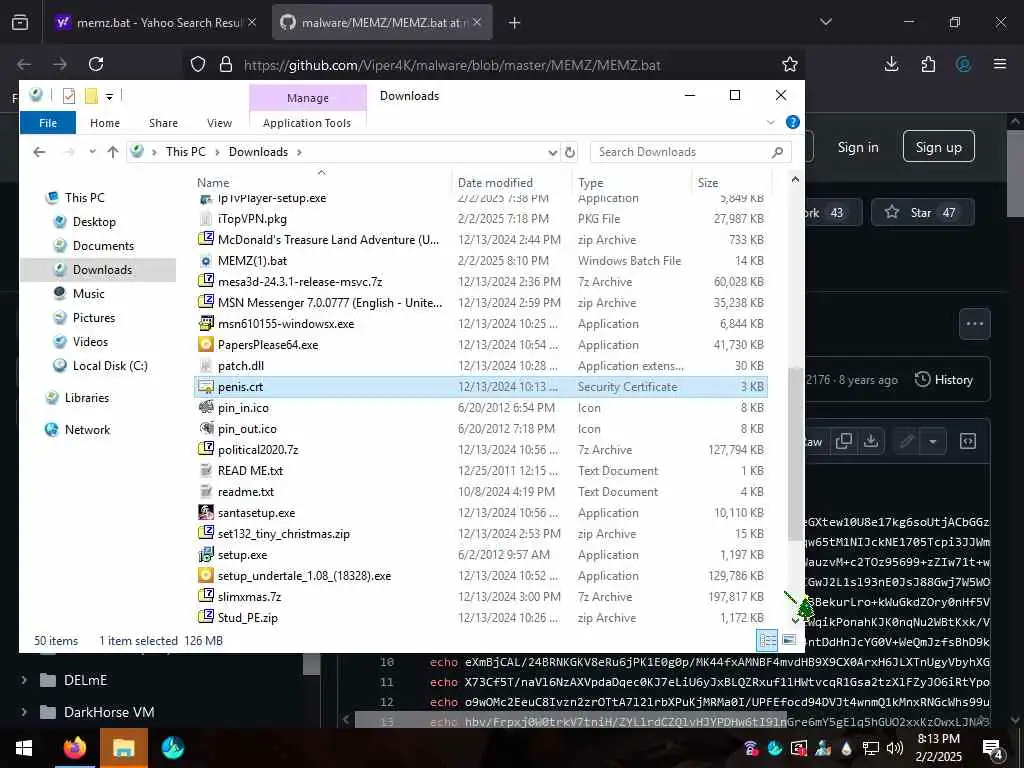Expand the This PC breadcrumb arrow
Viewport: 1024px width, 768px height.
(217, 152)
